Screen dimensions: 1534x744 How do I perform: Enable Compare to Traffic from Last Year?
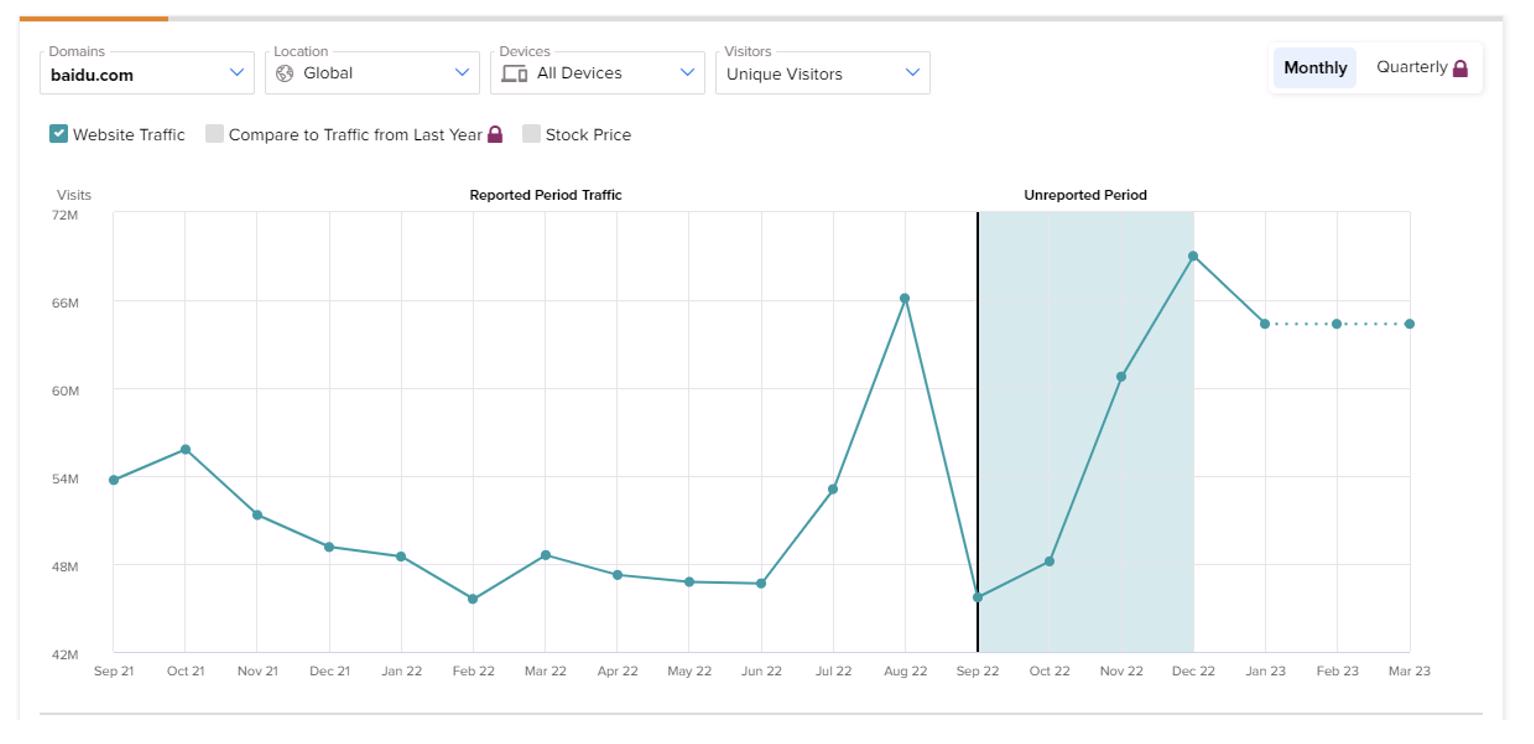click(215, 134)
